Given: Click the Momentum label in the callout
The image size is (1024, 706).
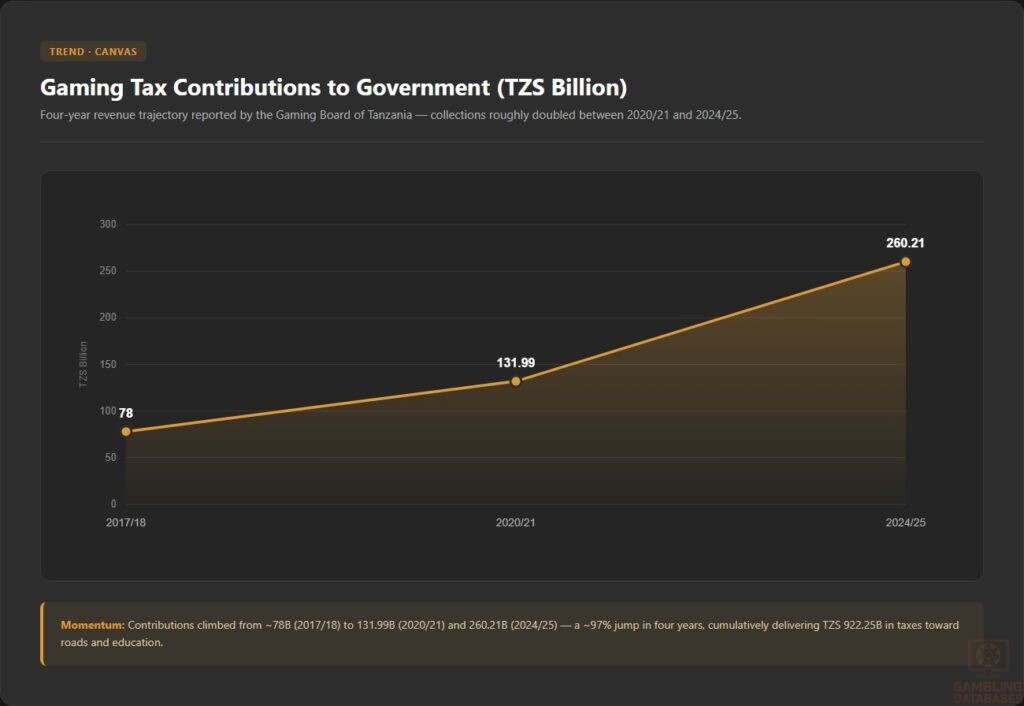Looking at the screenshot, I should (92, 625).
